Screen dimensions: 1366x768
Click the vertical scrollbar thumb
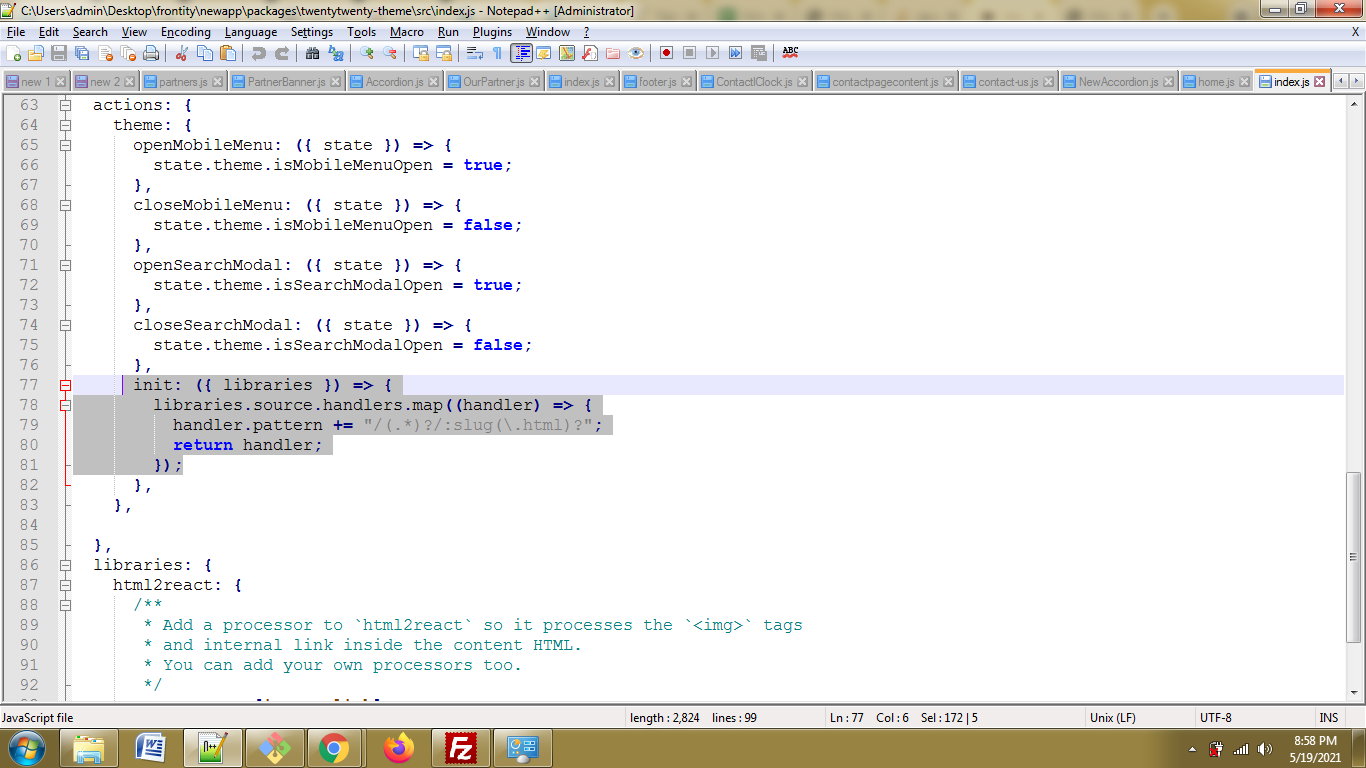pos(1354,556)
